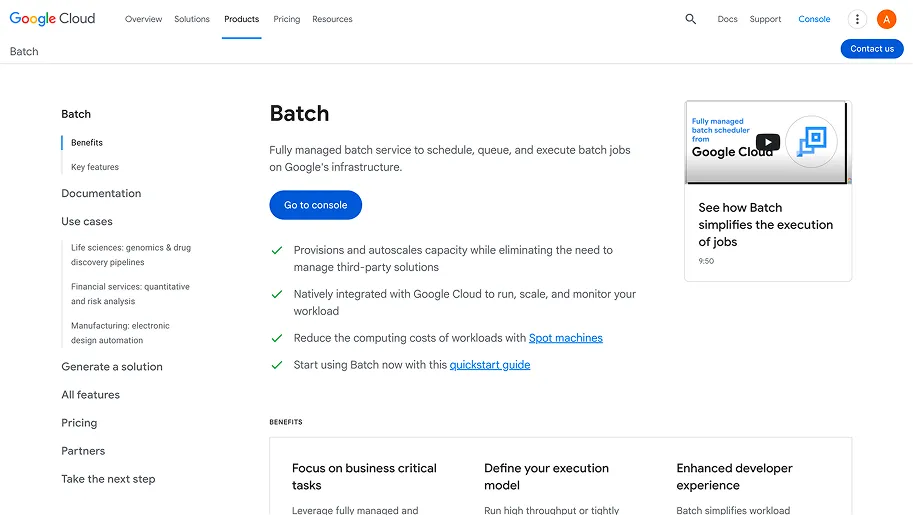Click the 'Define your execution model' heading

[546, 477]
